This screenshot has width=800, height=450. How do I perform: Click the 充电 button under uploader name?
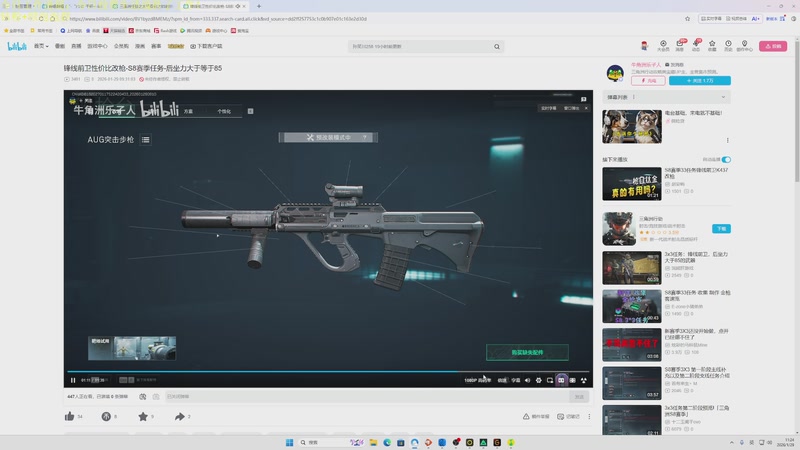tap(648, 81)
